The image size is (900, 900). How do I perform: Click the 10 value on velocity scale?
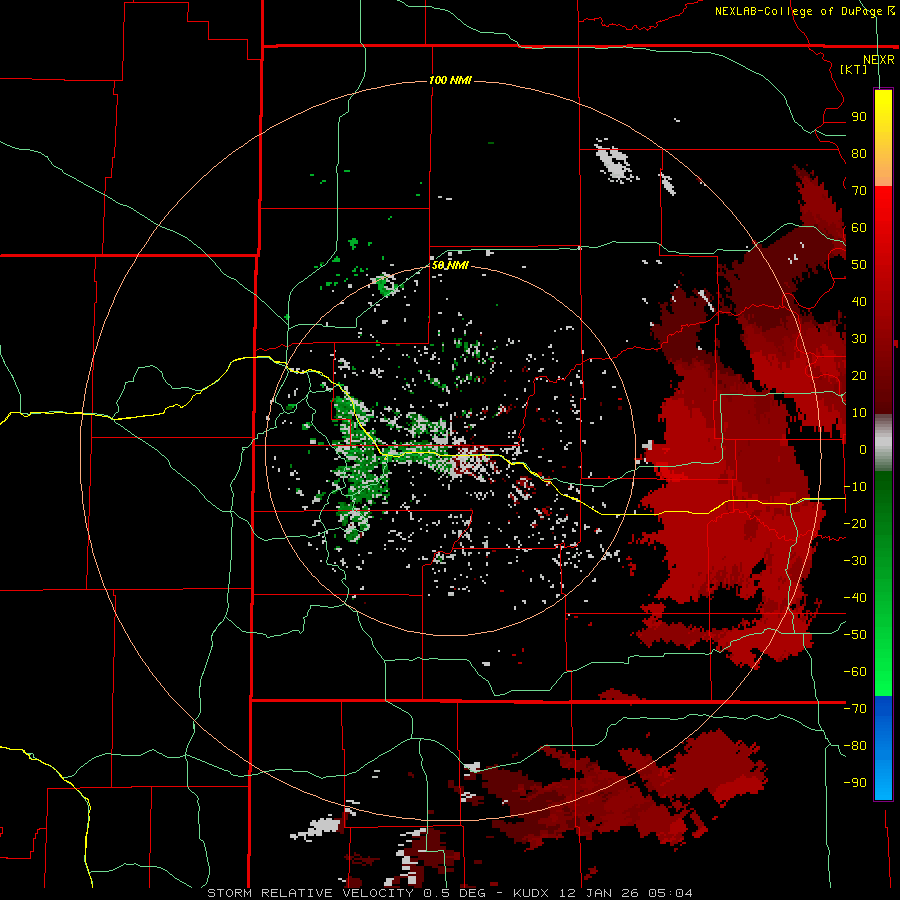859,413
